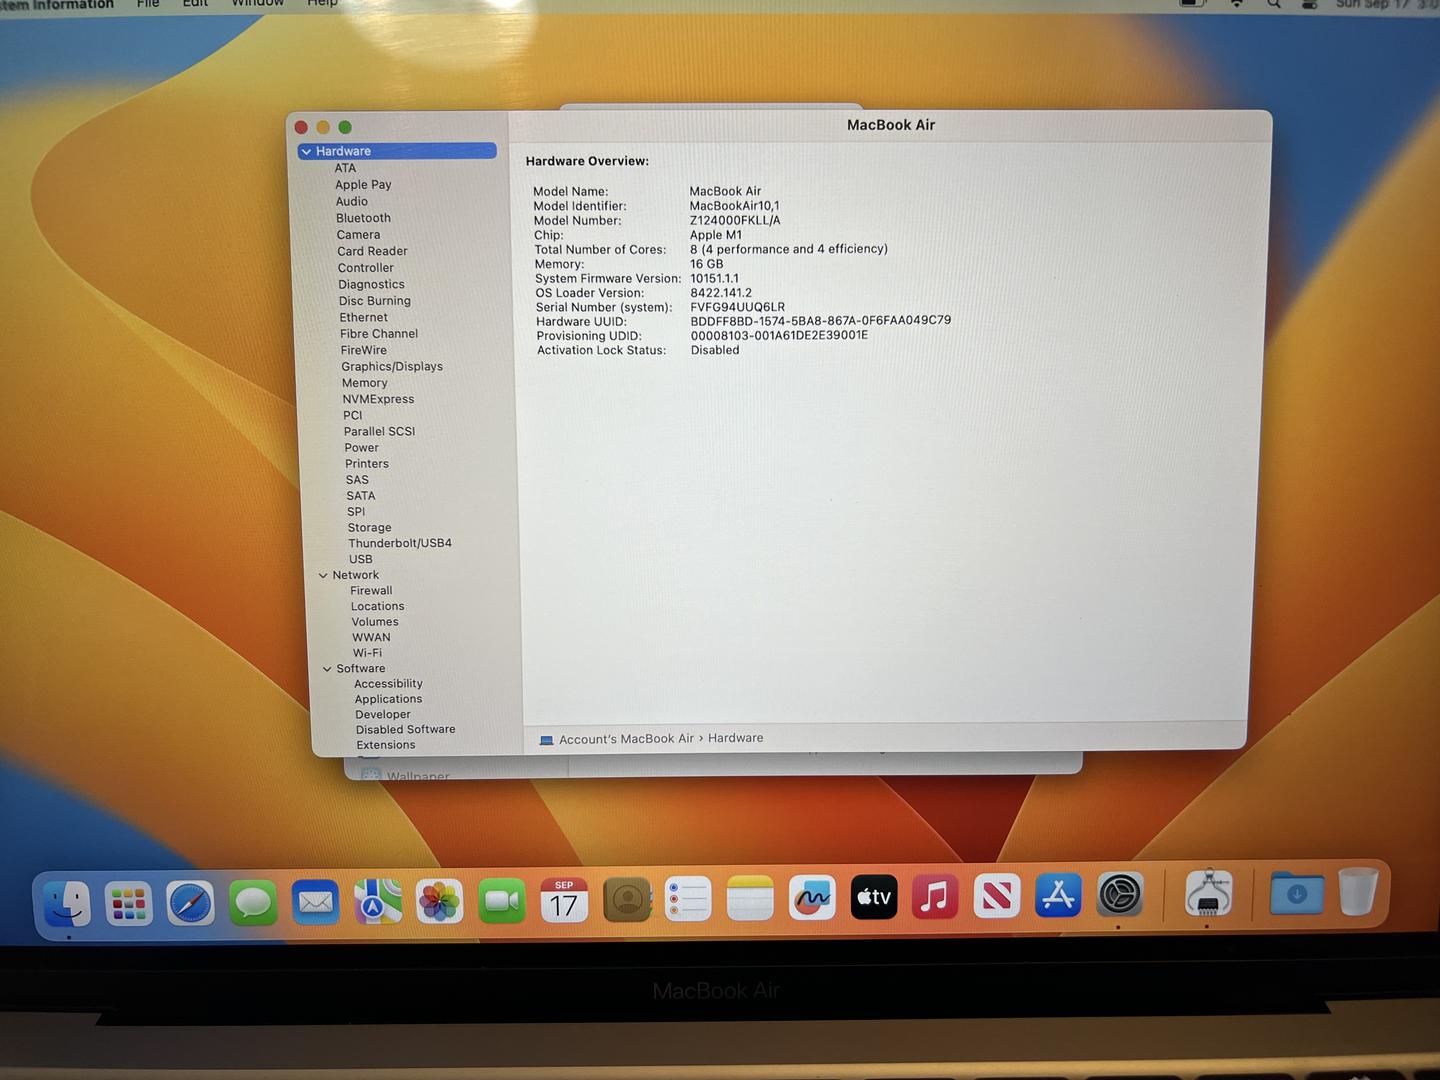Screen dimensions: 1440x1080
Task: Select NVMExpress in the sidebar
Action: [x=378, y=399]
